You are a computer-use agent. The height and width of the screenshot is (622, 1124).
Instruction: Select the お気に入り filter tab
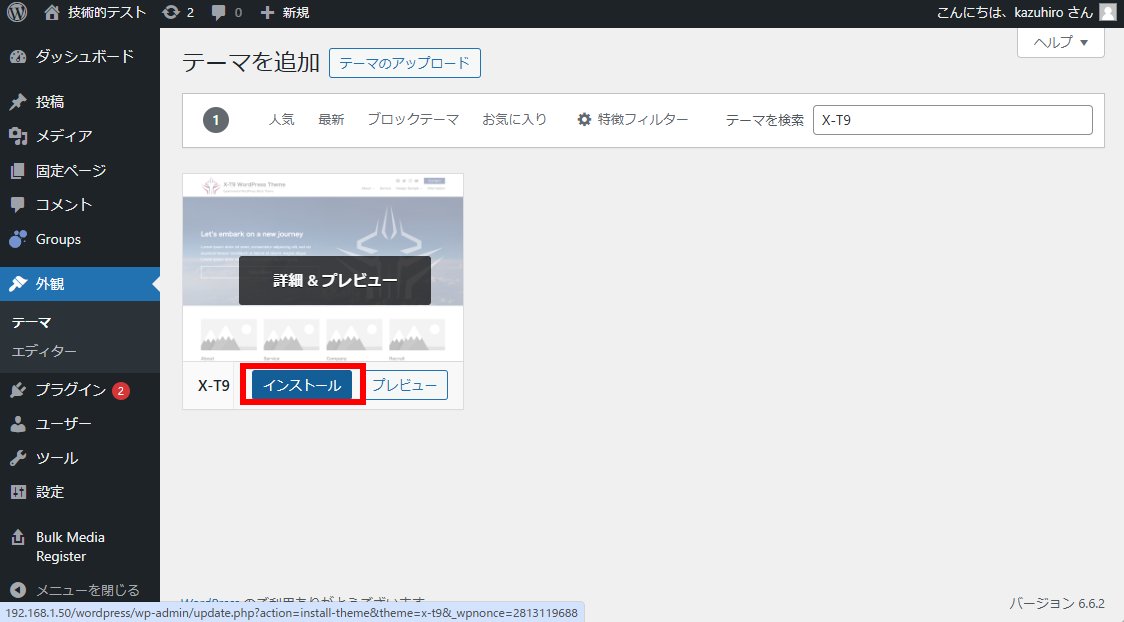pos(514,120)
